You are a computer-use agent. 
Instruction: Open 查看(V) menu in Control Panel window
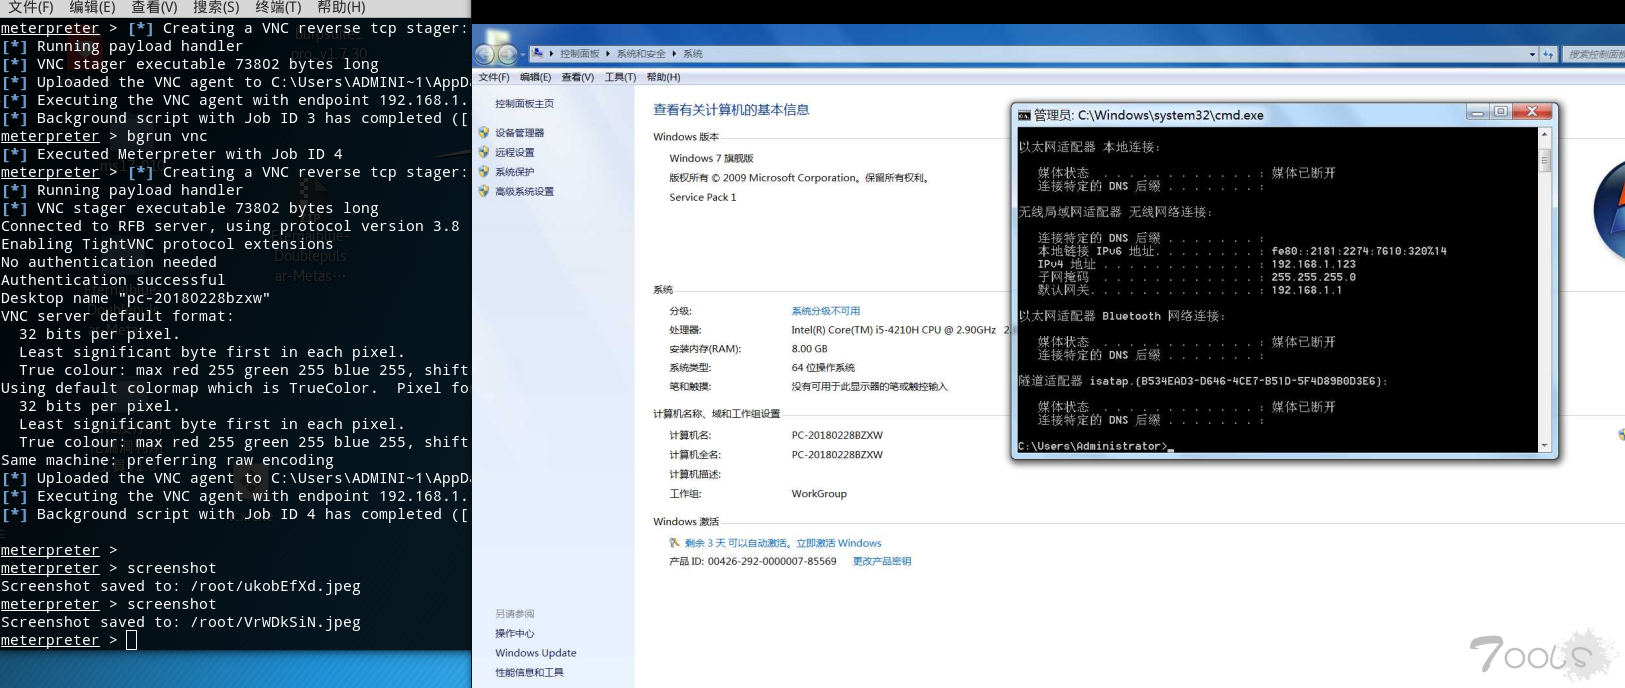coord(577,77)
